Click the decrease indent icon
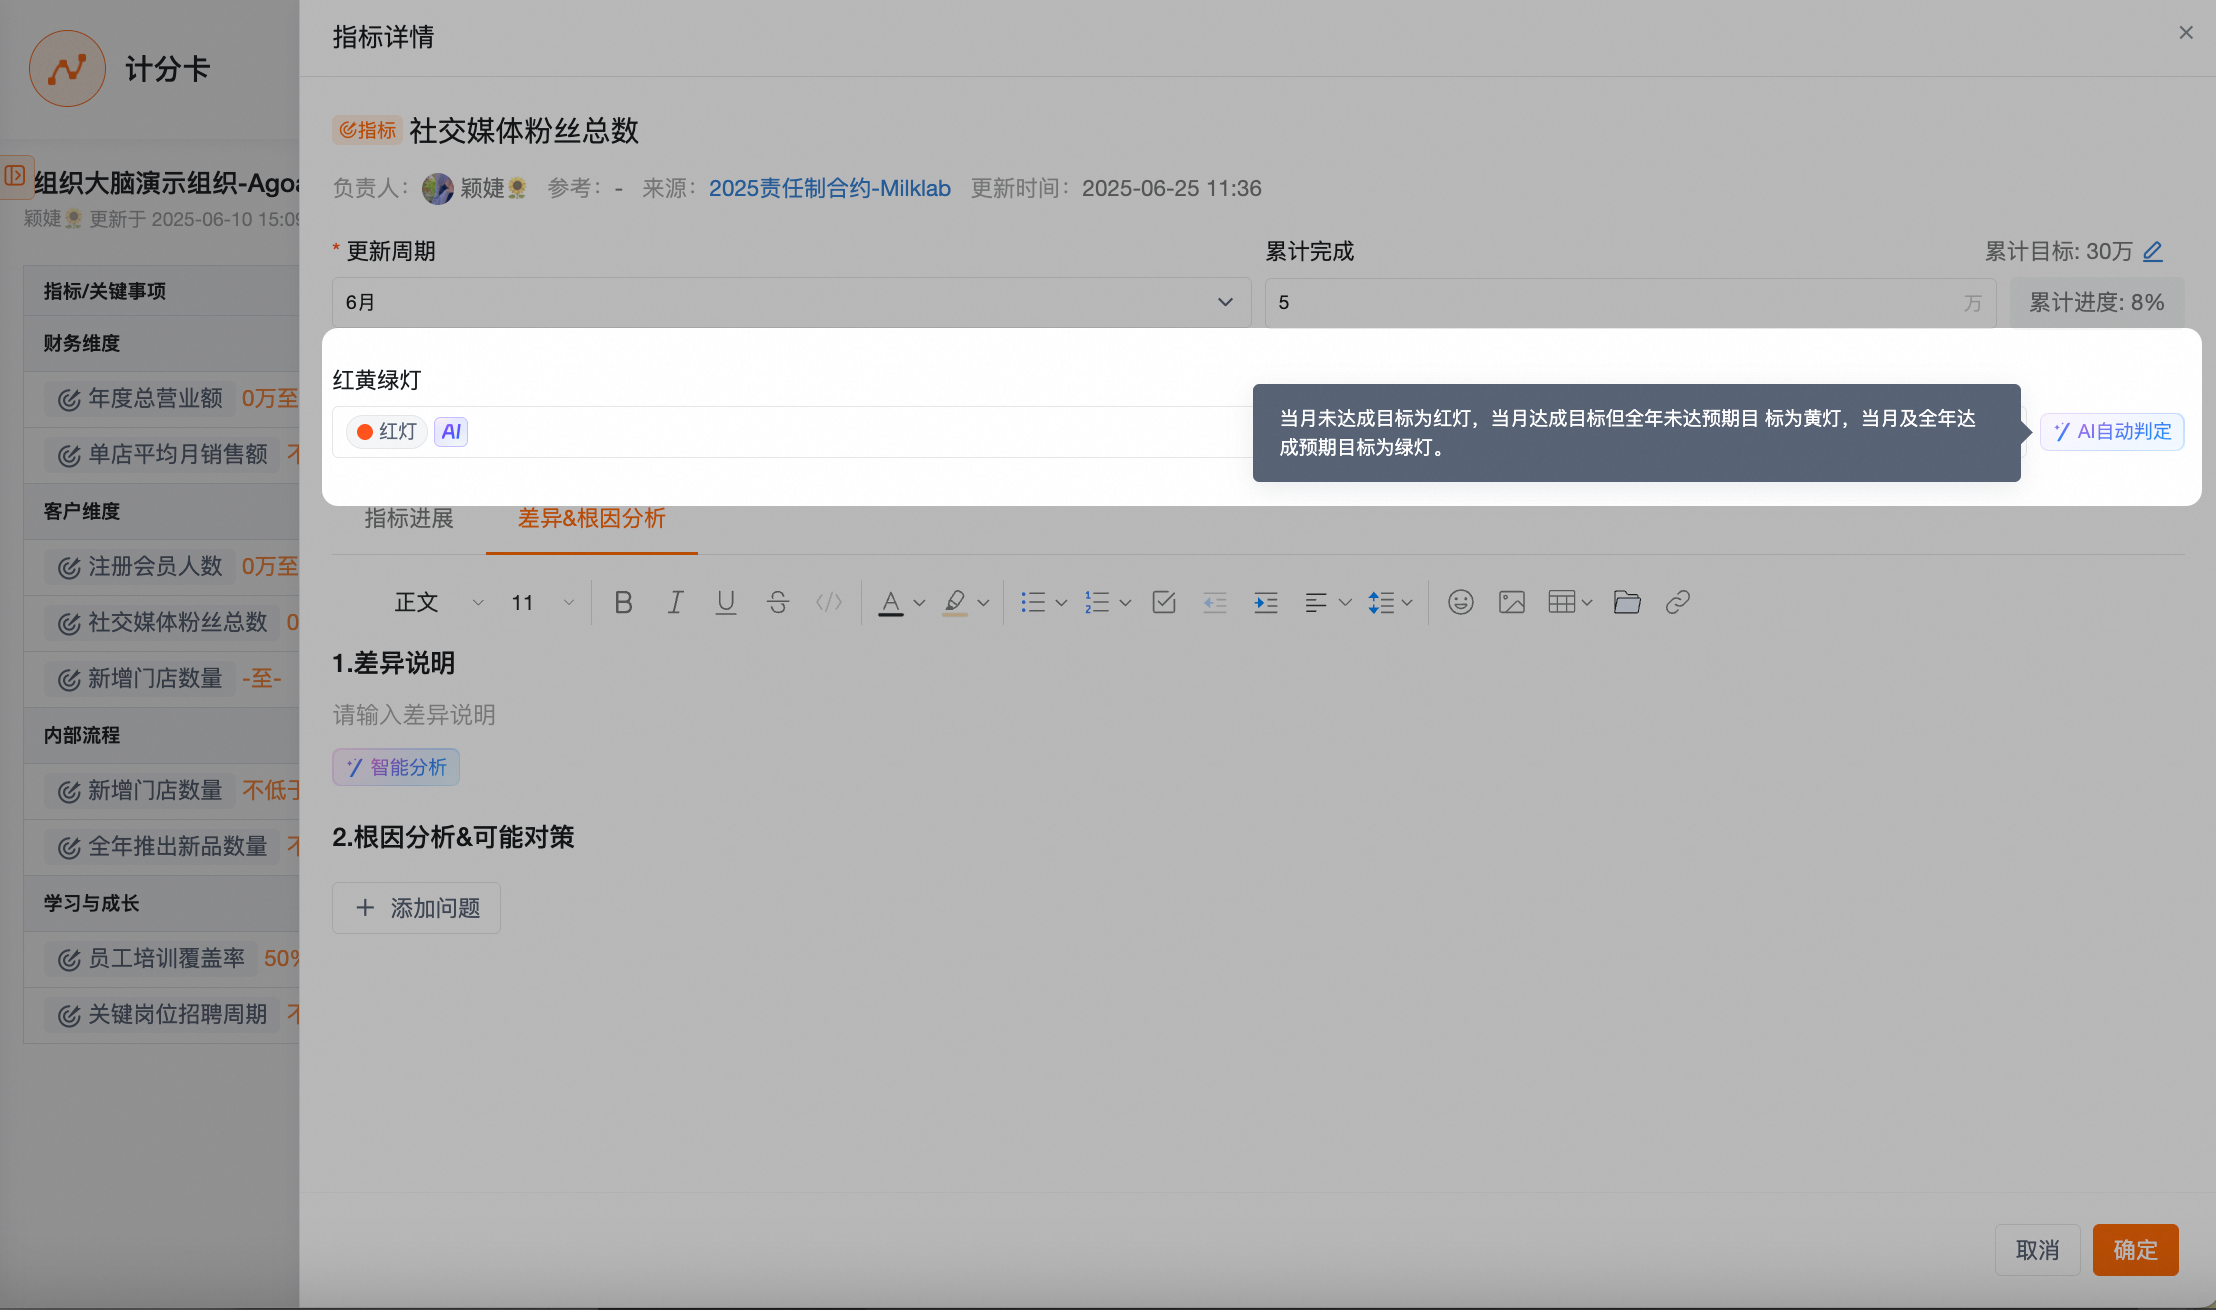The image size is (2216, 1310). coord(1215,602)
